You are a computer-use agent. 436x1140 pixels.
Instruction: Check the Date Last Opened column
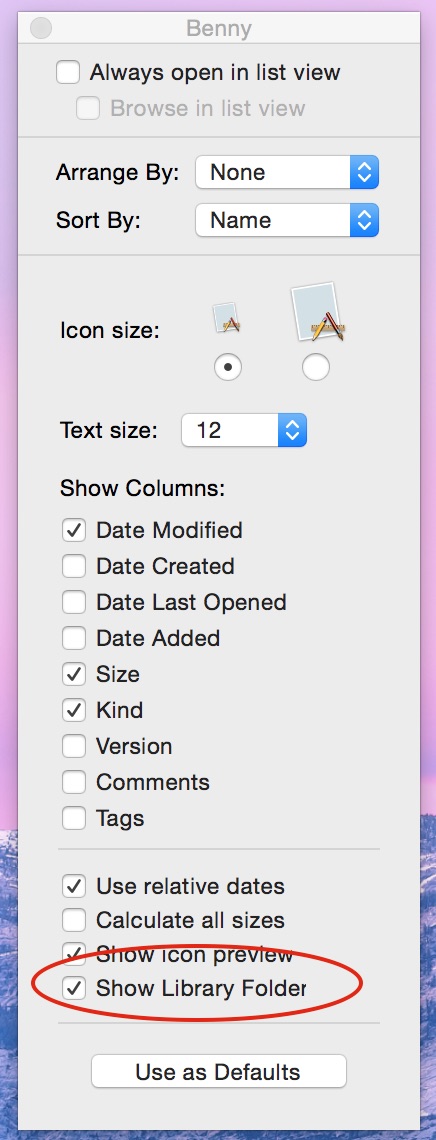click(73, 602)
